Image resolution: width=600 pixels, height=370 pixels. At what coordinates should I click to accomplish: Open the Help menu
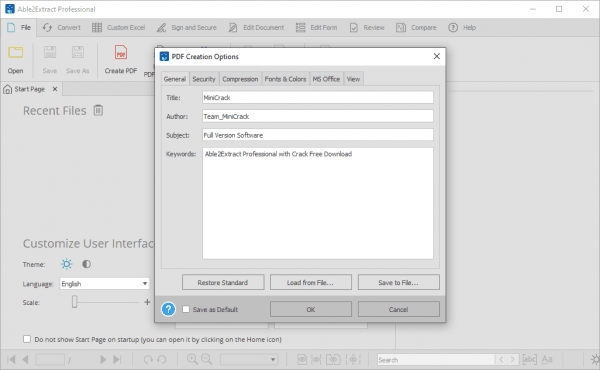(462, 28)
